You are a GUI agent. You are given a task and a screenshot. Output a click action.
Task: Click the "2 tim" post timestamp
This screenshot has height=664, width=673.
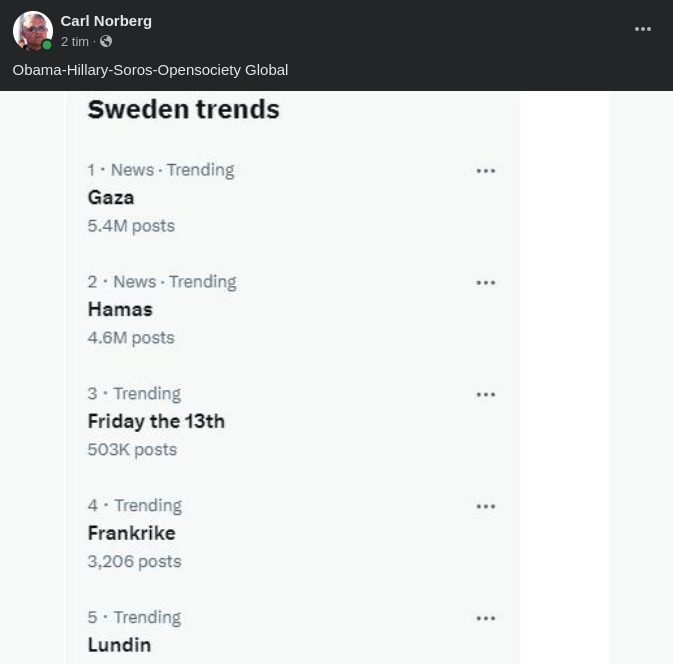tap(75, 42)
